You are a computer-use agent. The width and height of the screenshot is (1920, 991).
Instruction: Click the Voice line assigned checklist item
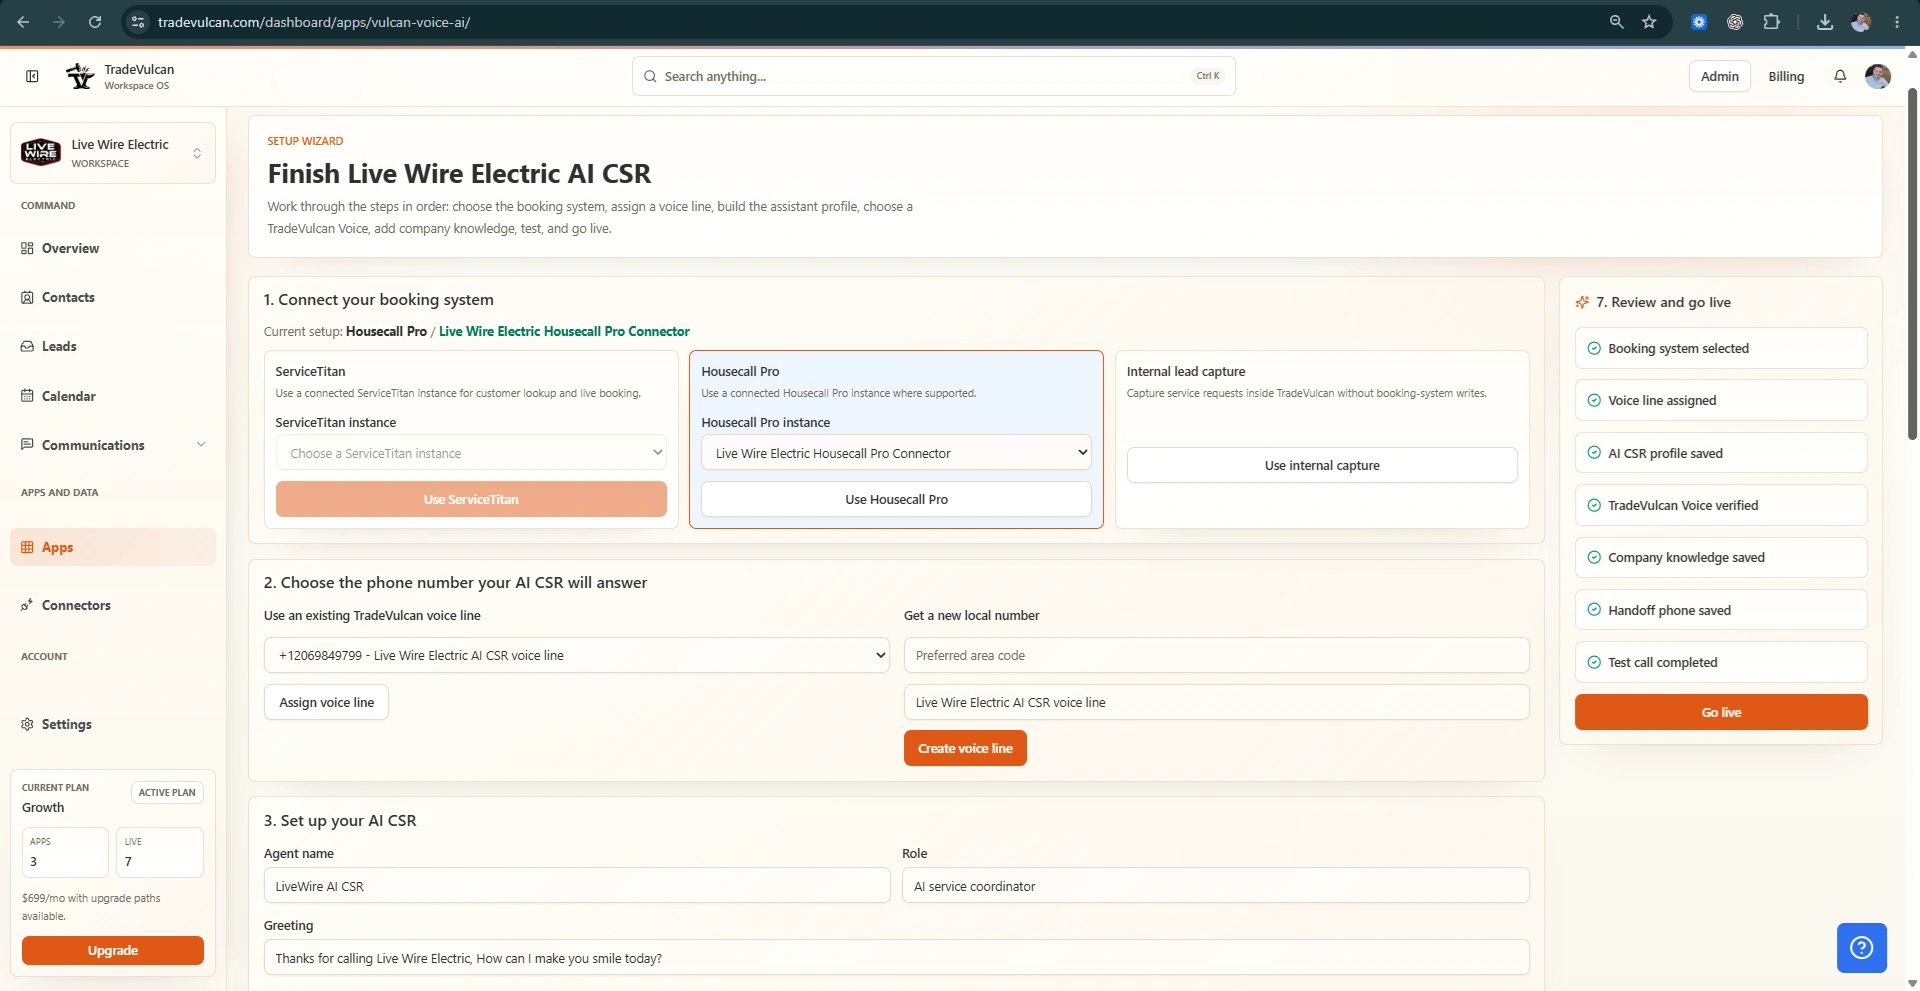1721,400
